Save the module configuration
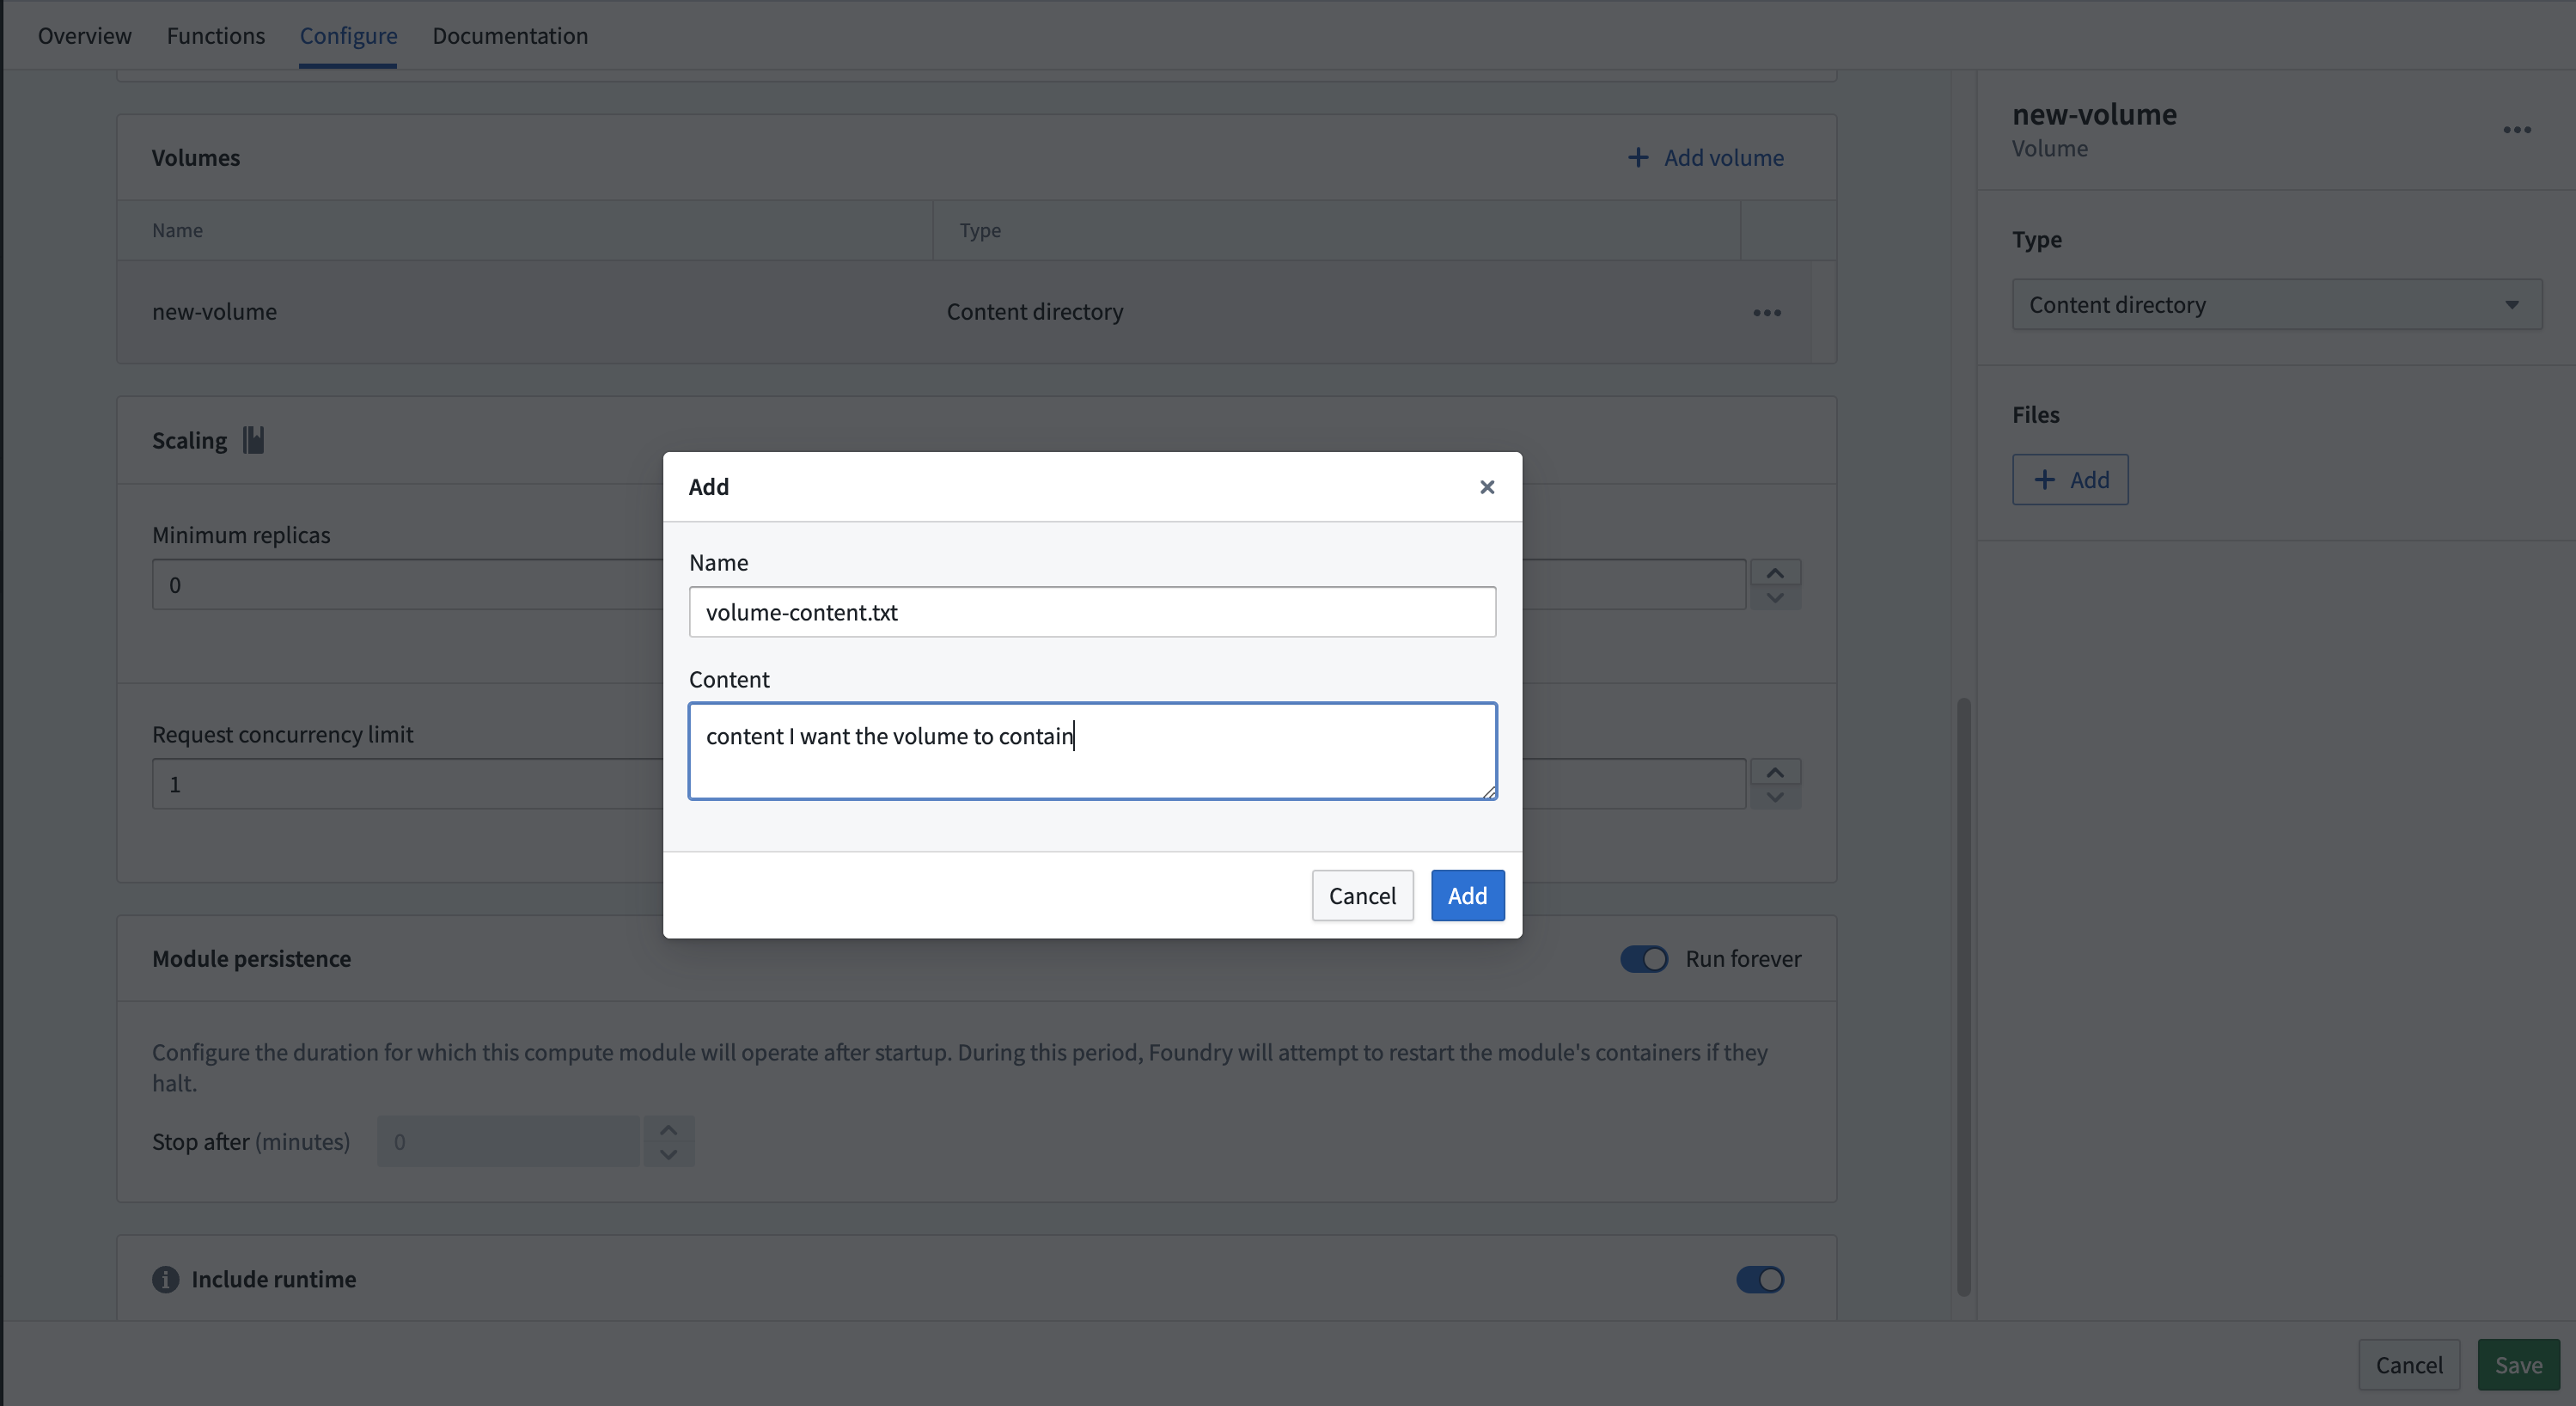The image size is (2576, 1406). coord(2519,1364)
